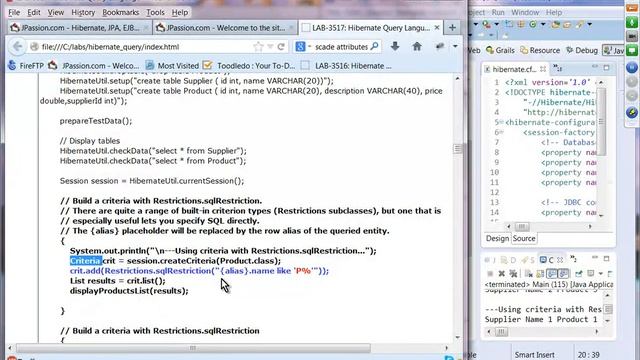This screenshot has height=360, width=640.
Task: Switch editor to Source tab
Action: pyautogui.click(x=524, y=238)
